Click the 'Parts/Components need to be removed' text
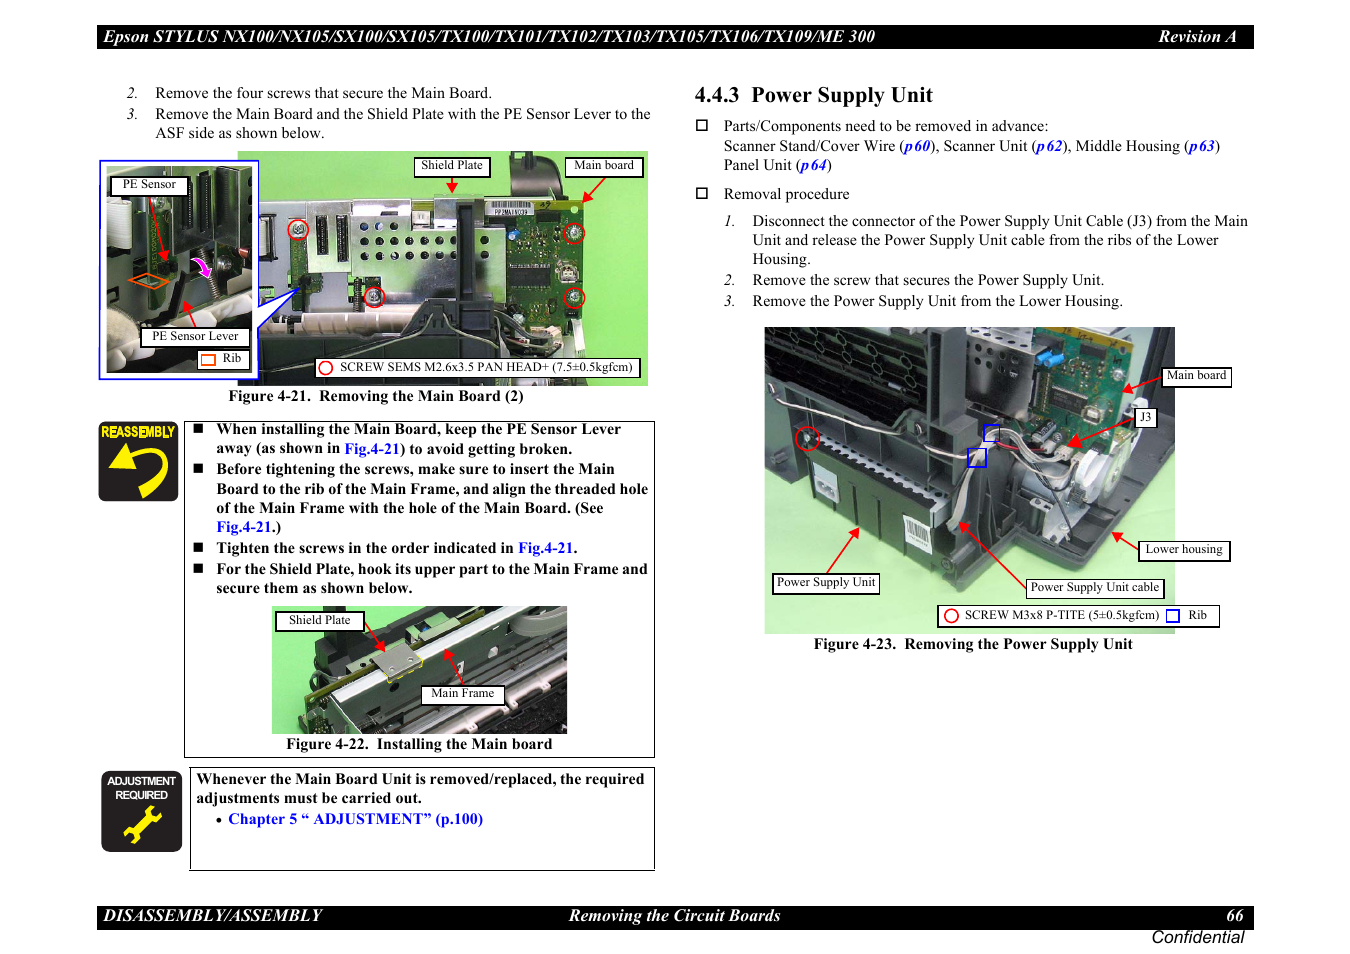 click(x=886, y=126)
